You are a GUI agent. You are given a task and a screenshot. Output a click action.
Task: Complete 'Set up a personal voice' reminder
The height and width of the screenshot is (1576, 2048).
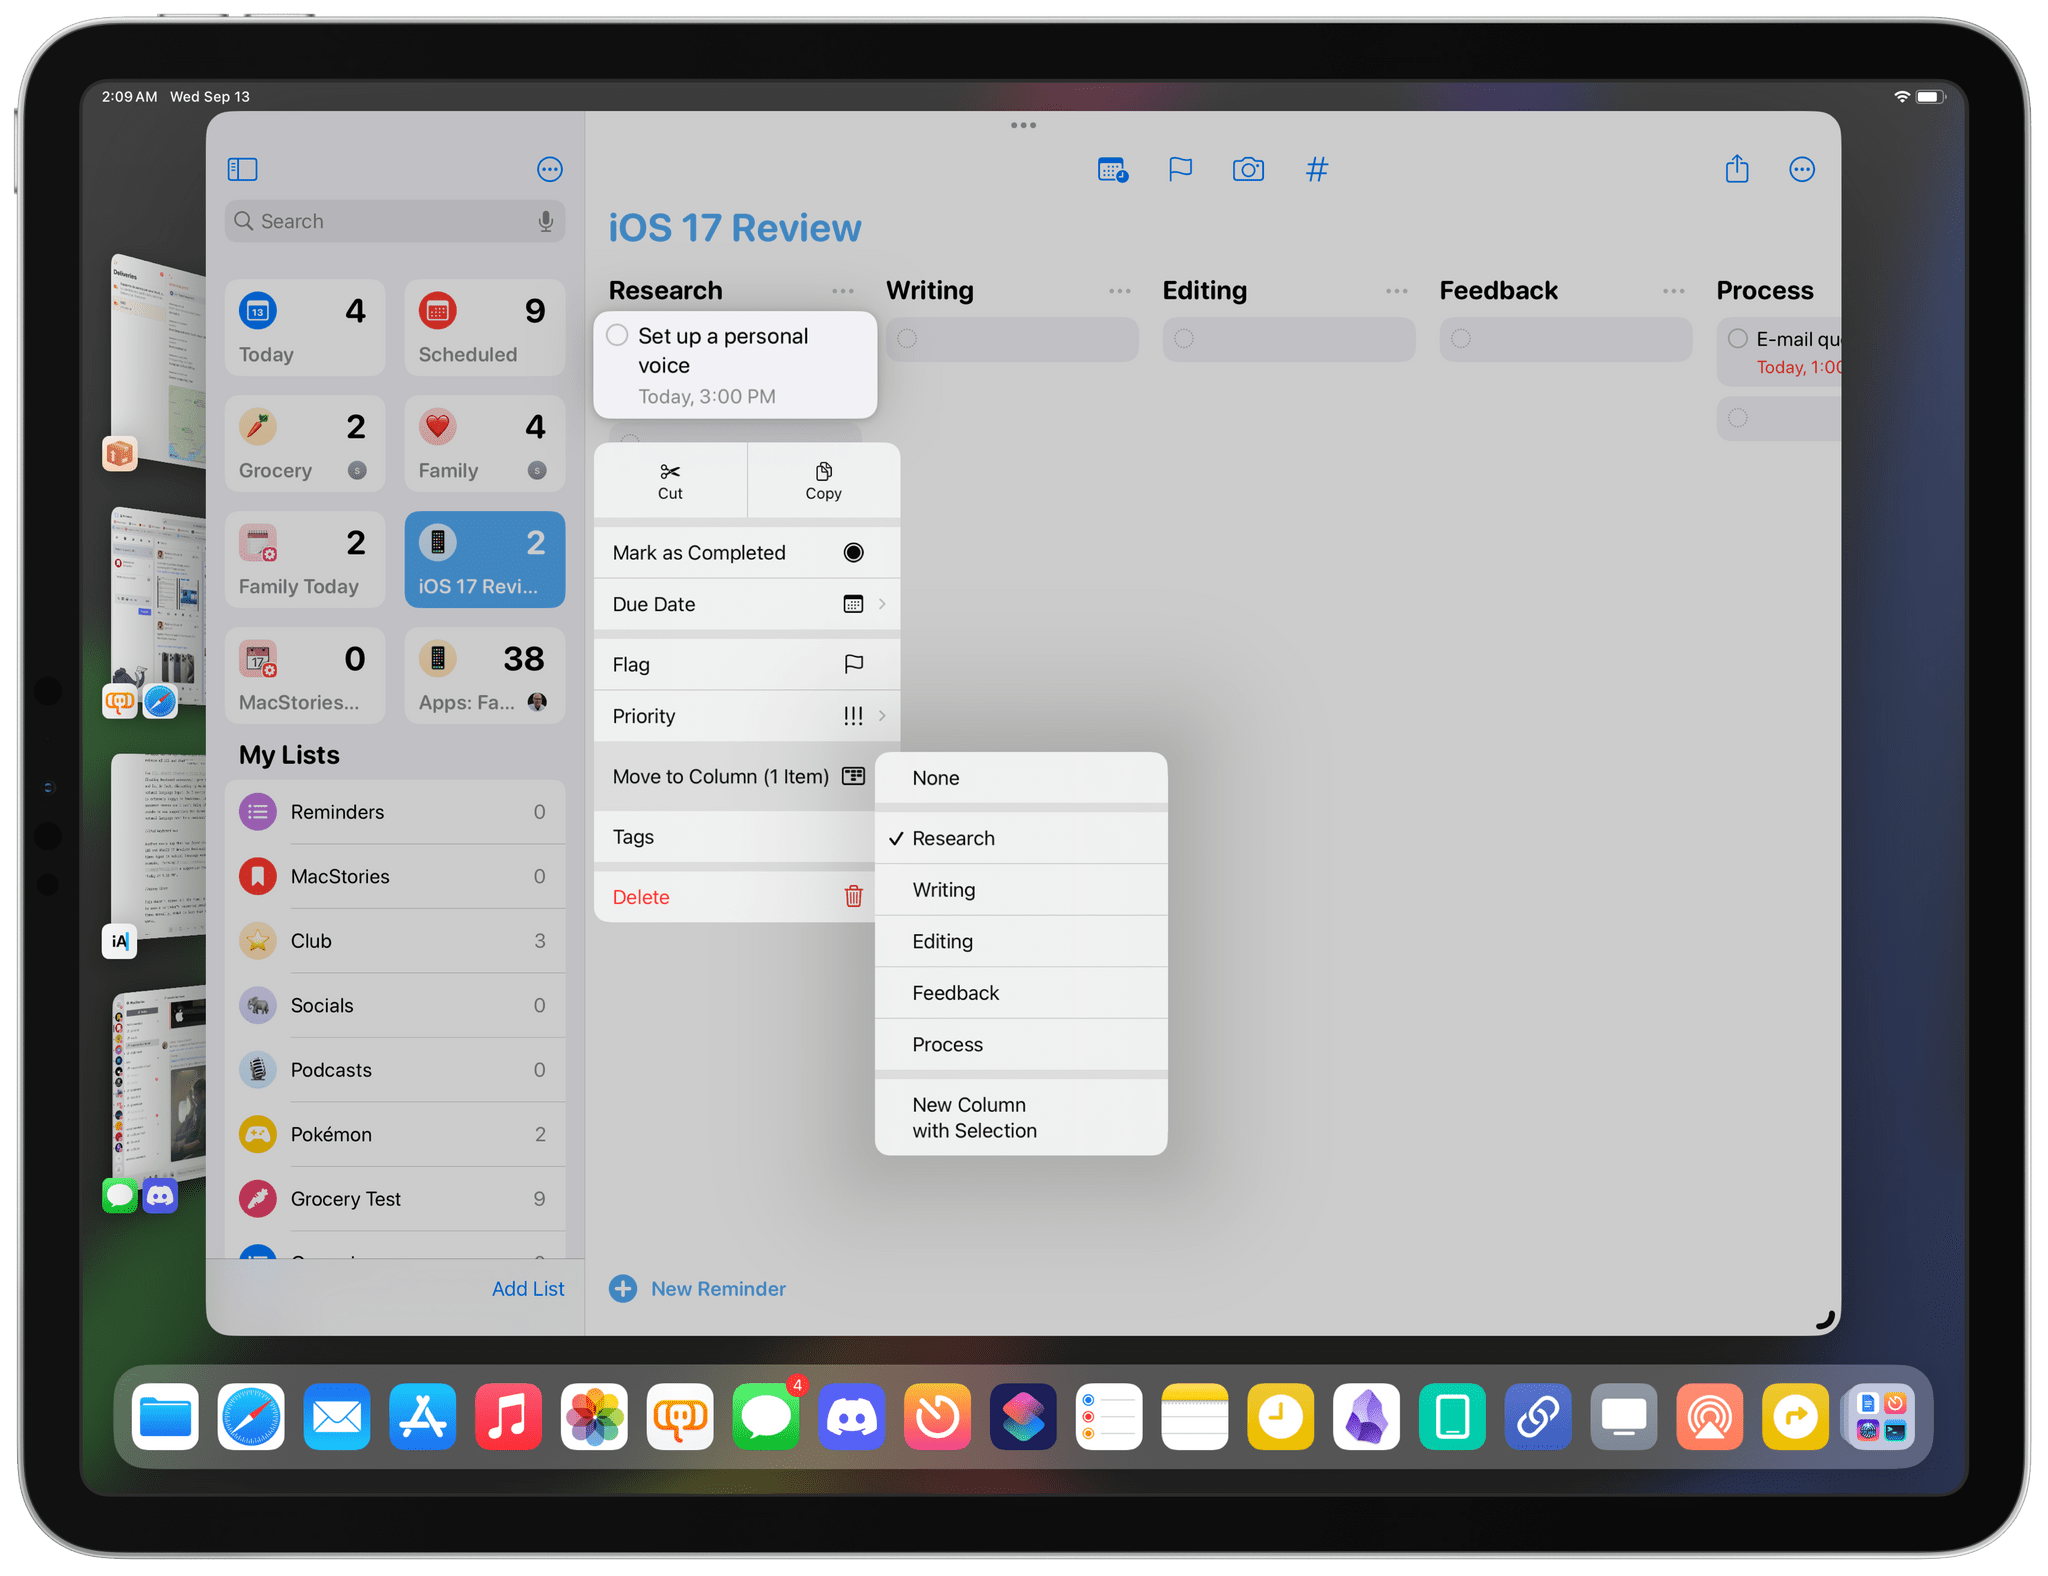(x=617, y=335)
